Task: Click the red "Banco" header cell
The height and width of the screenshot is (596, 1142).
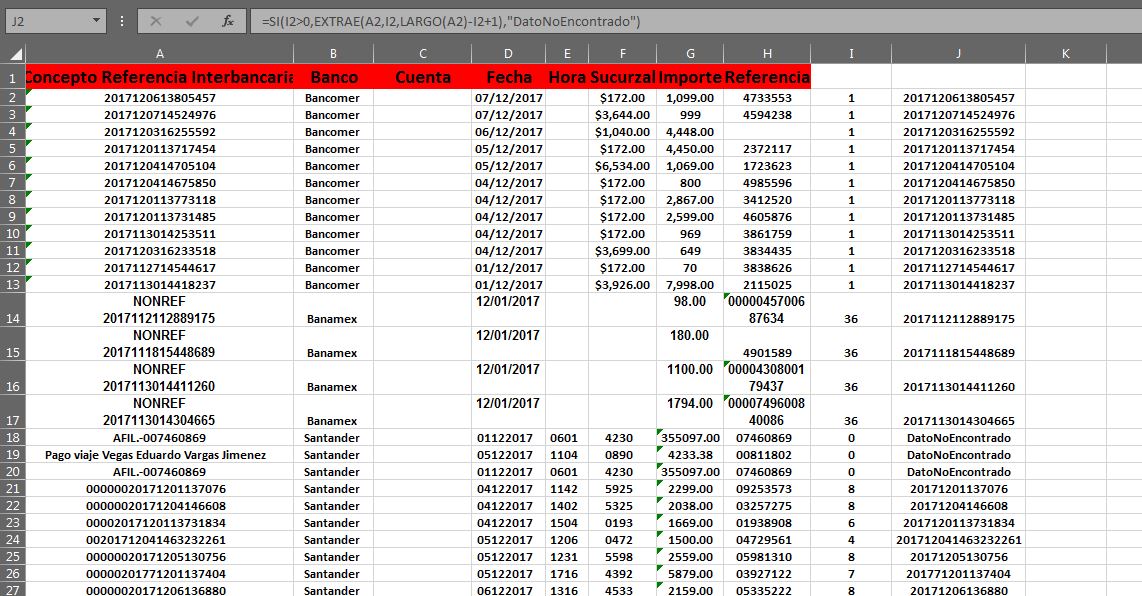Action: click(x=334, y=77)
